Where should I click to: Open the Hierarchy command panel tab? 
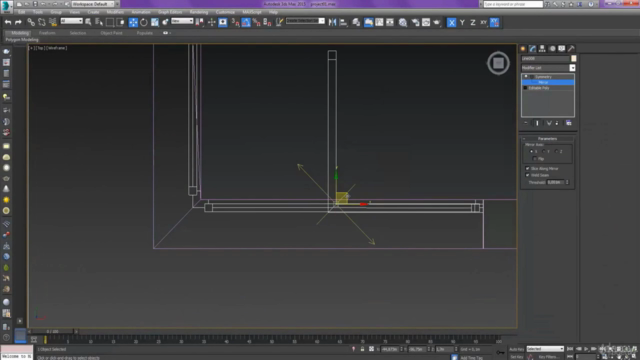(x=542, y=49)
